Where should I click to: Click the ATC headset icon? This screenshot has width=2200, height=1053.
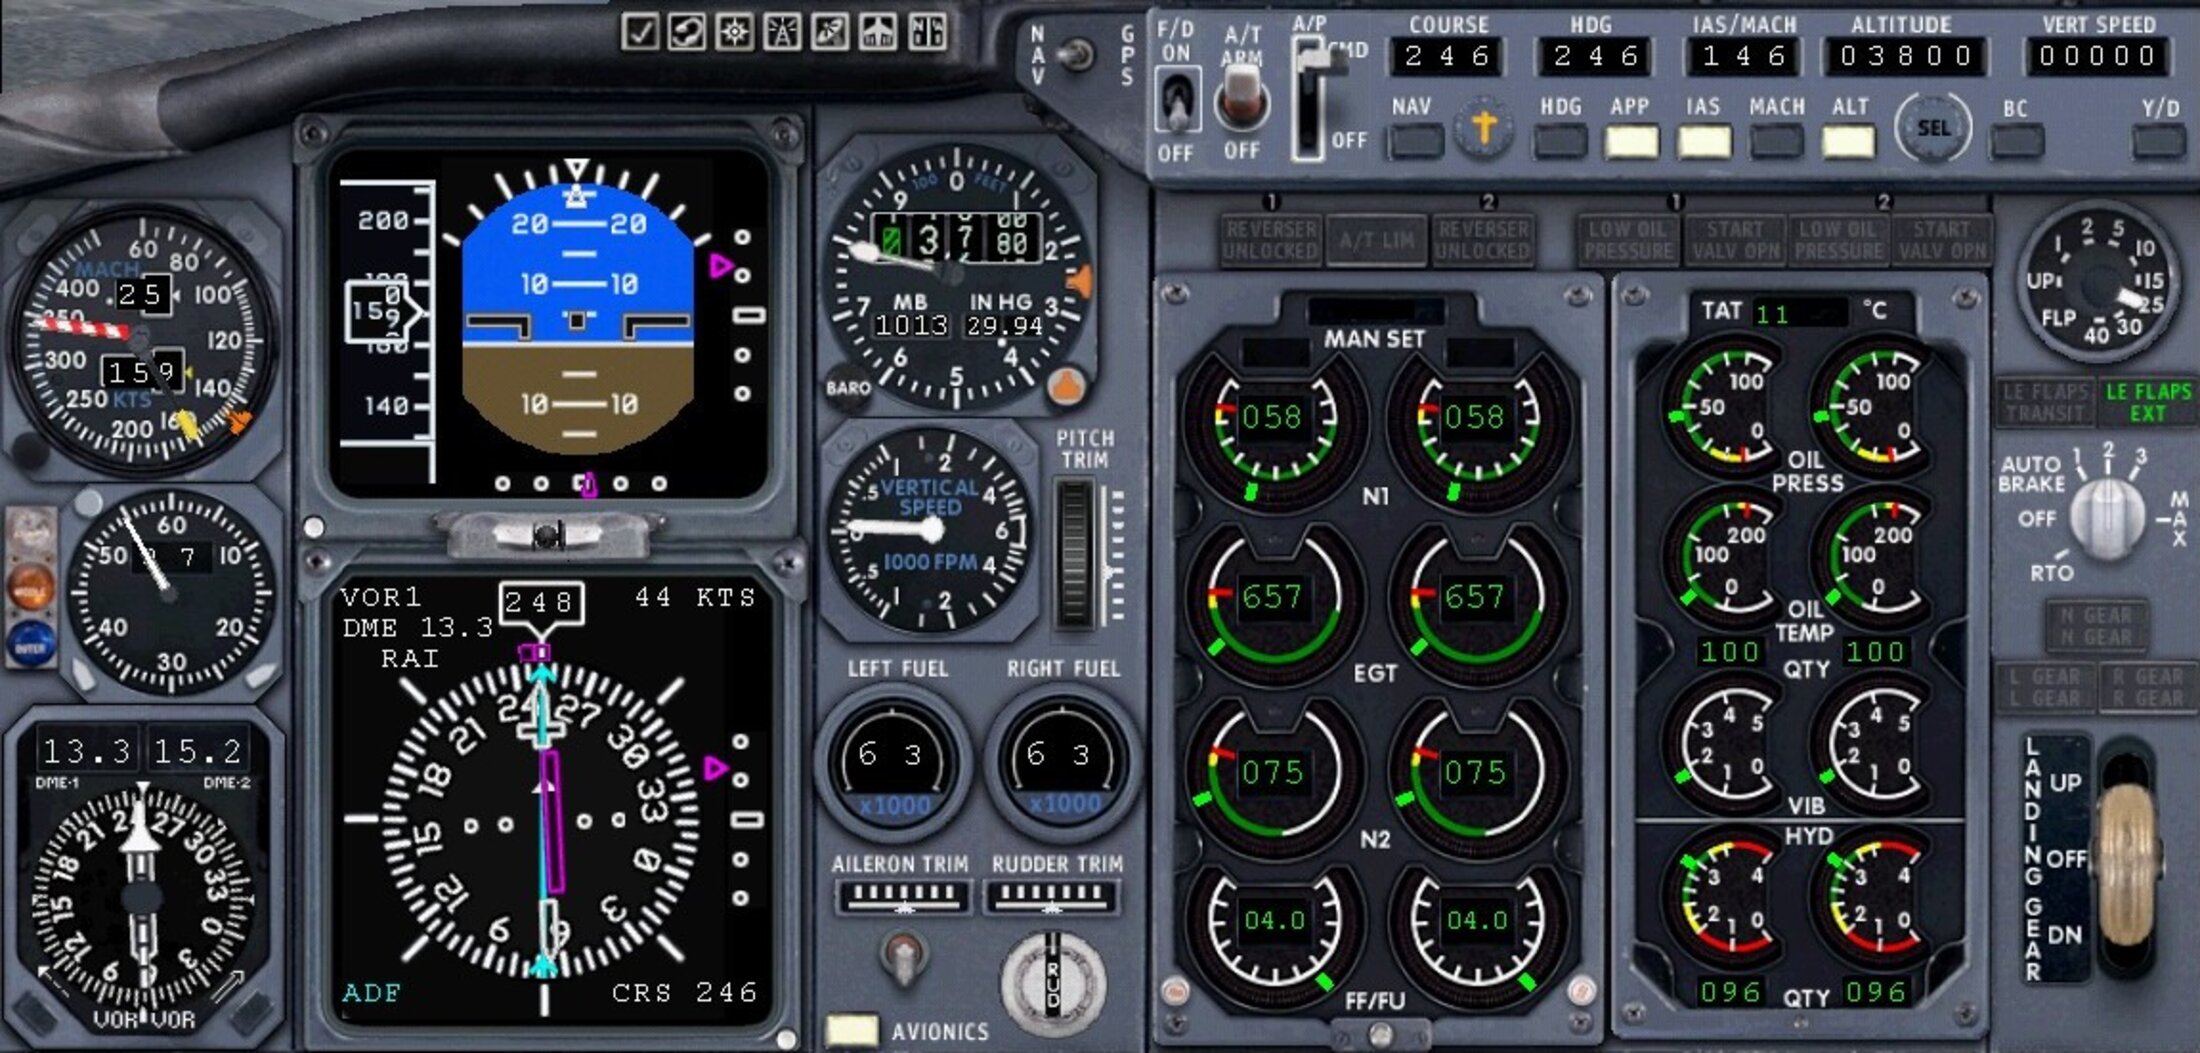tap(686, 32)
